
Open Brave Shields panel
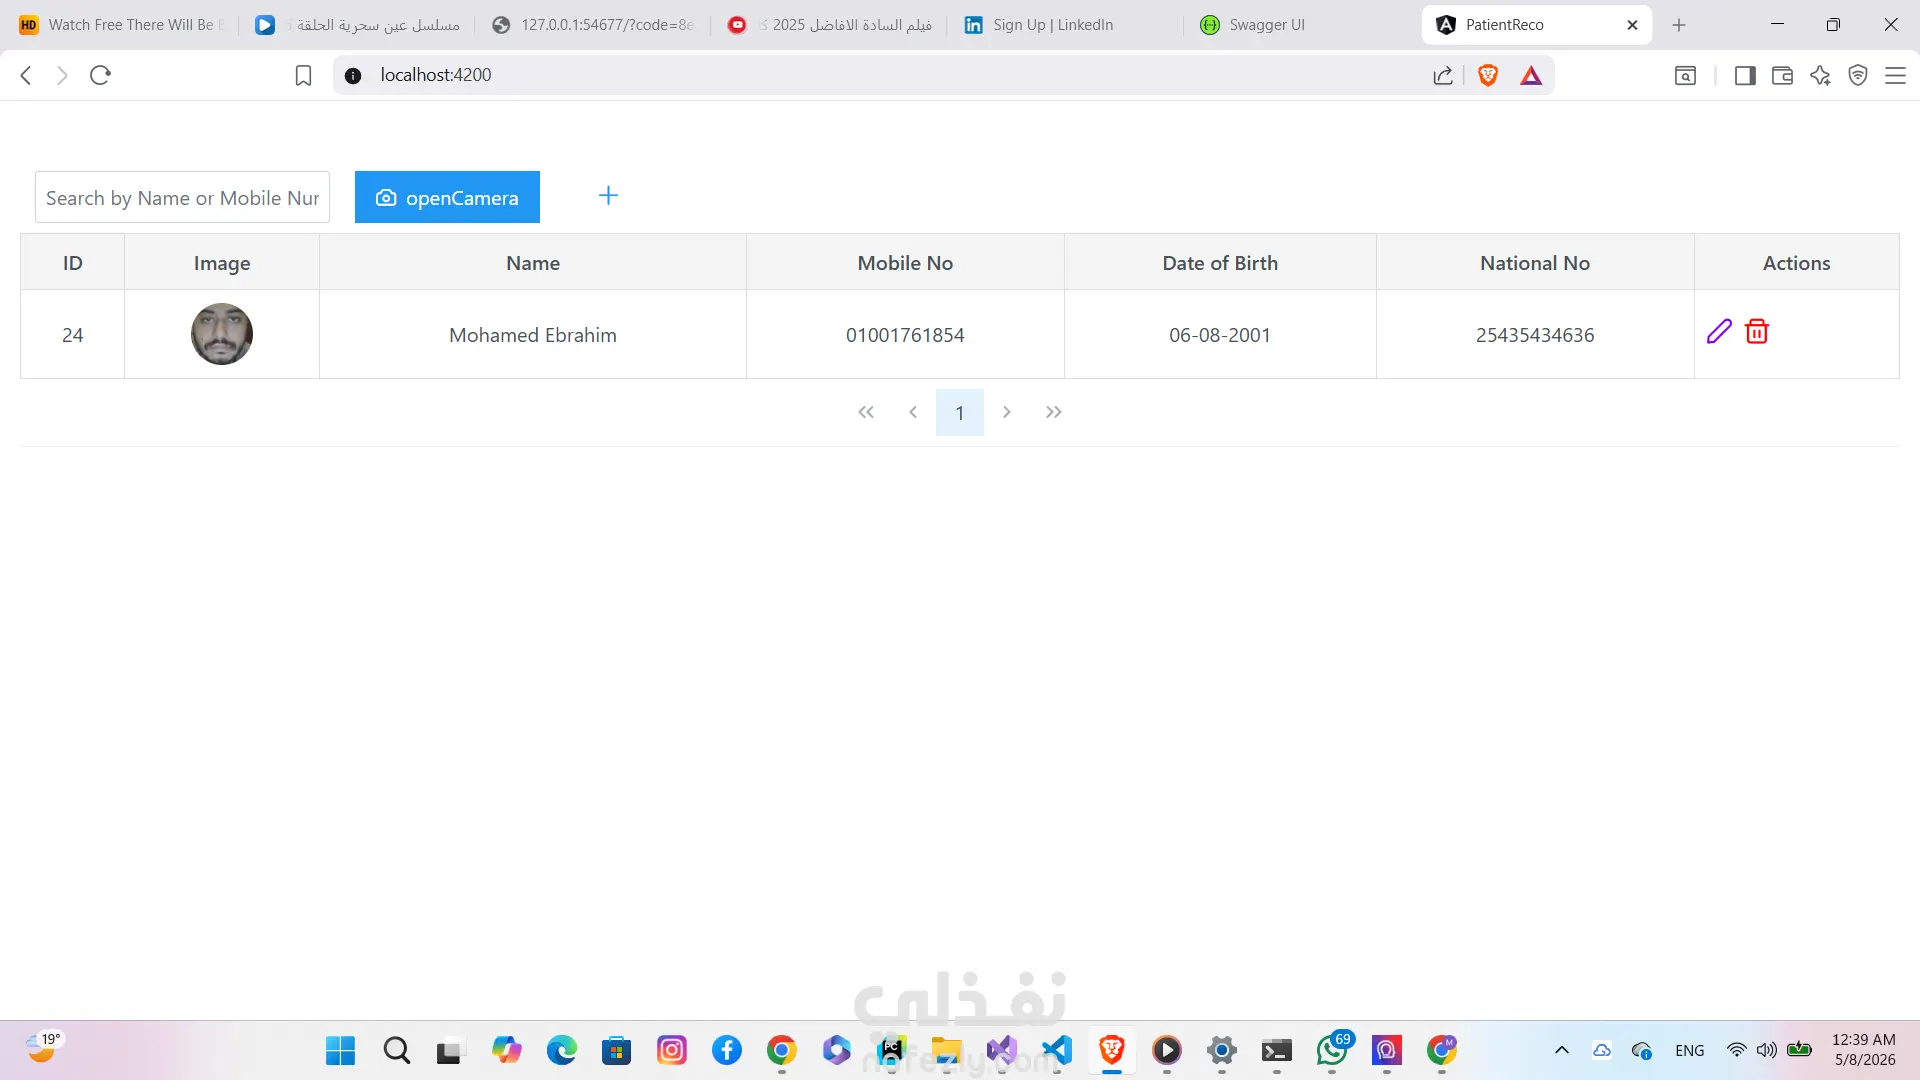pos(1488,75)
